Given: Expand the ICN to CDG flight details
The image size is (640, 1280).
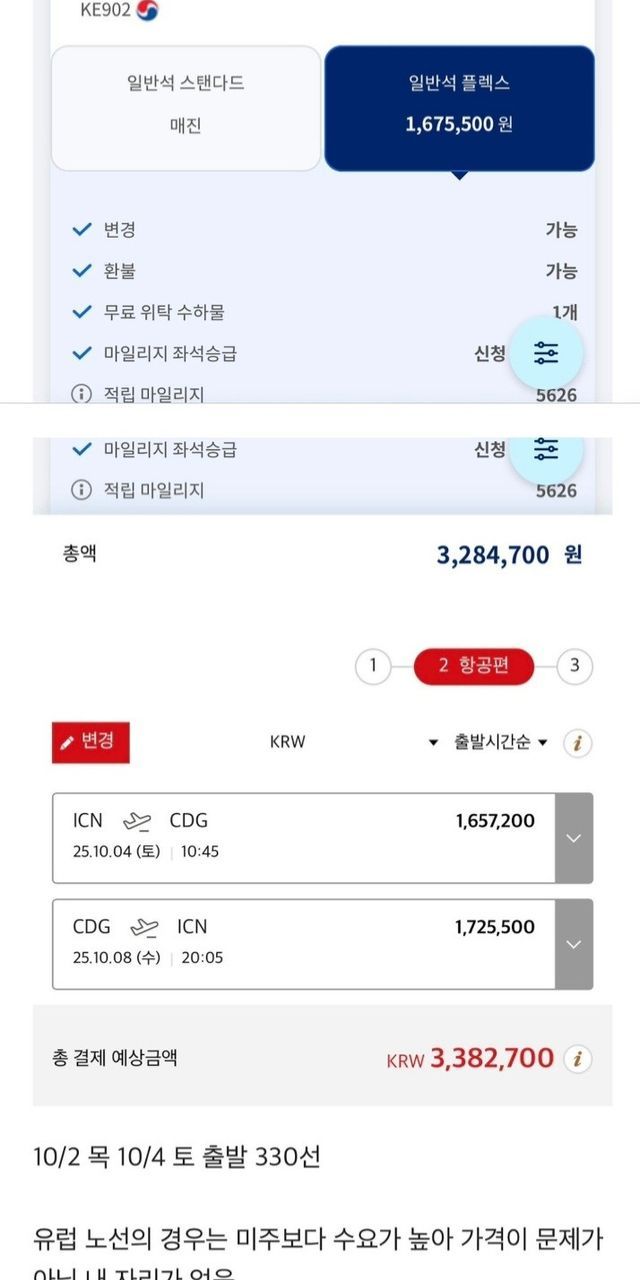Looking at the screenshot, I should coord(573,838).
